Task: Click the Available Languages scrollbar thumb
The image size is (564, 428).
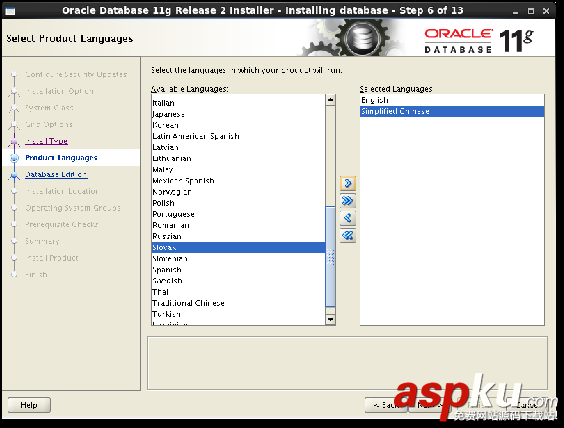Action: 330,256
